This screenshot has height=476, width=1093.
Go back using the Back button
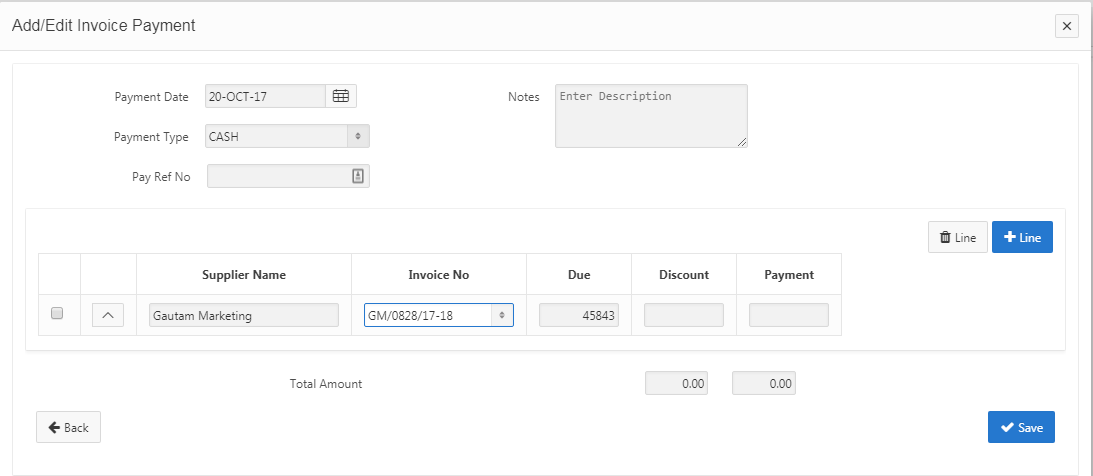pyautogui.click(x=68, y=427)
